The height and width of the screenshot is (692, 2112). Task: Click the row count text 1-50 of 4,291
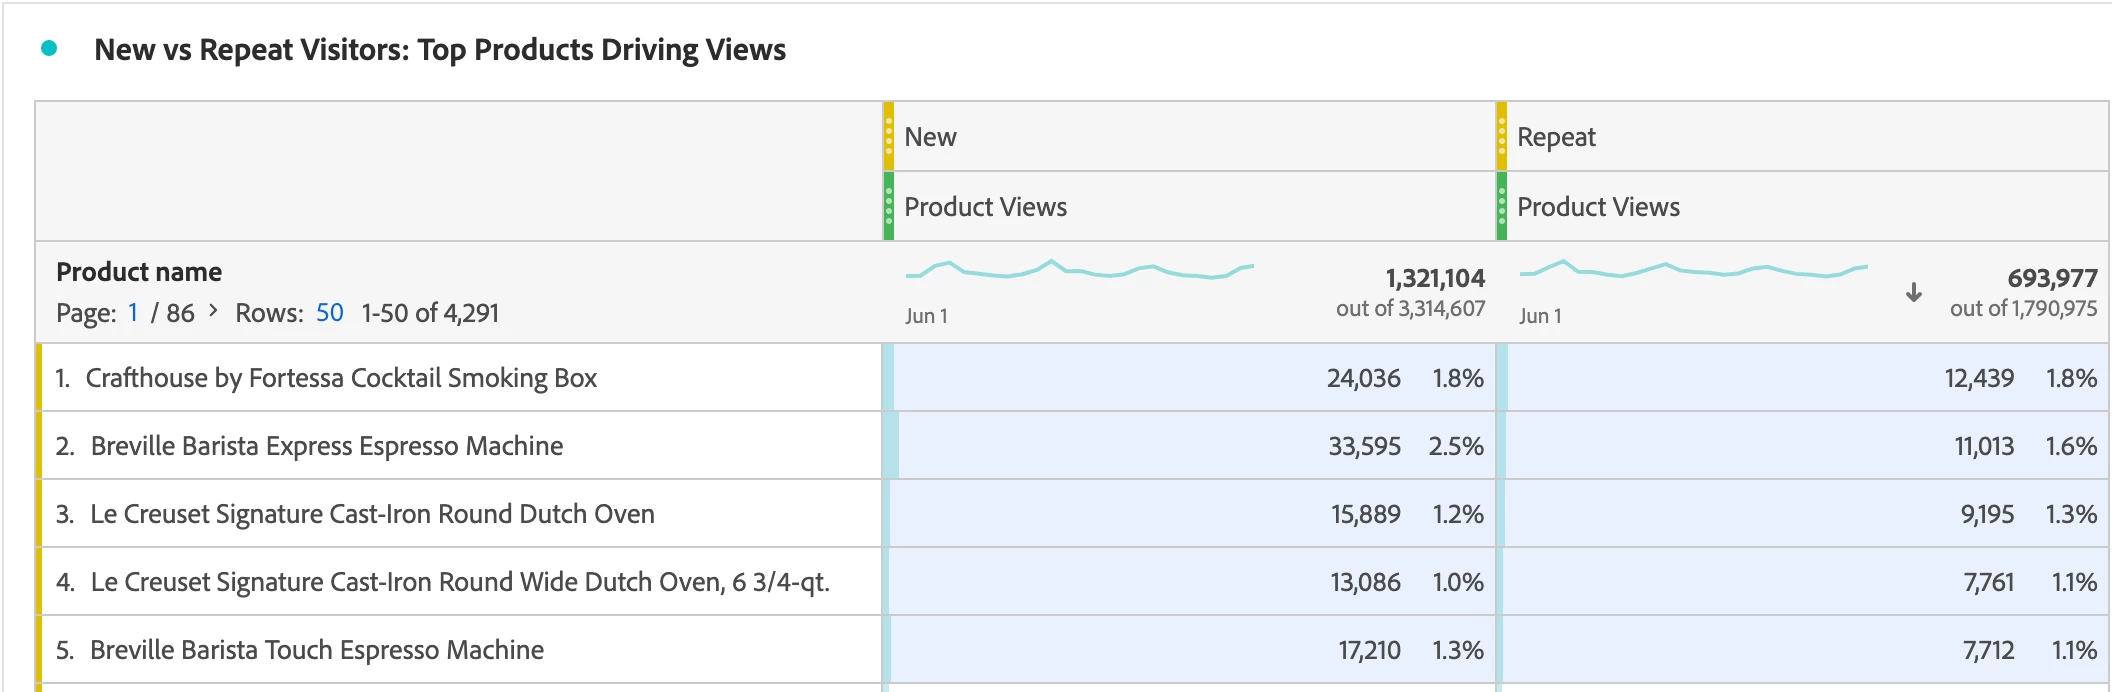[430, 313]
